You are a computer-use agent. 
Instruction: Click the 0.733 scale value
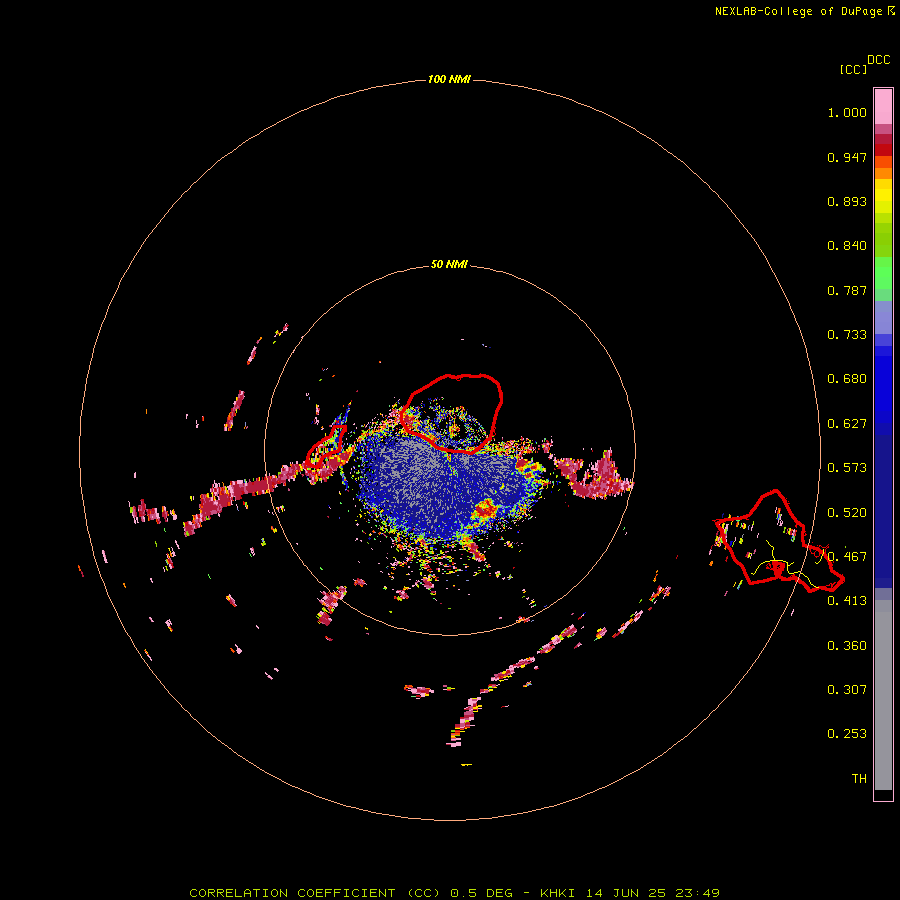pyautogui.click(x=847, y=335)
